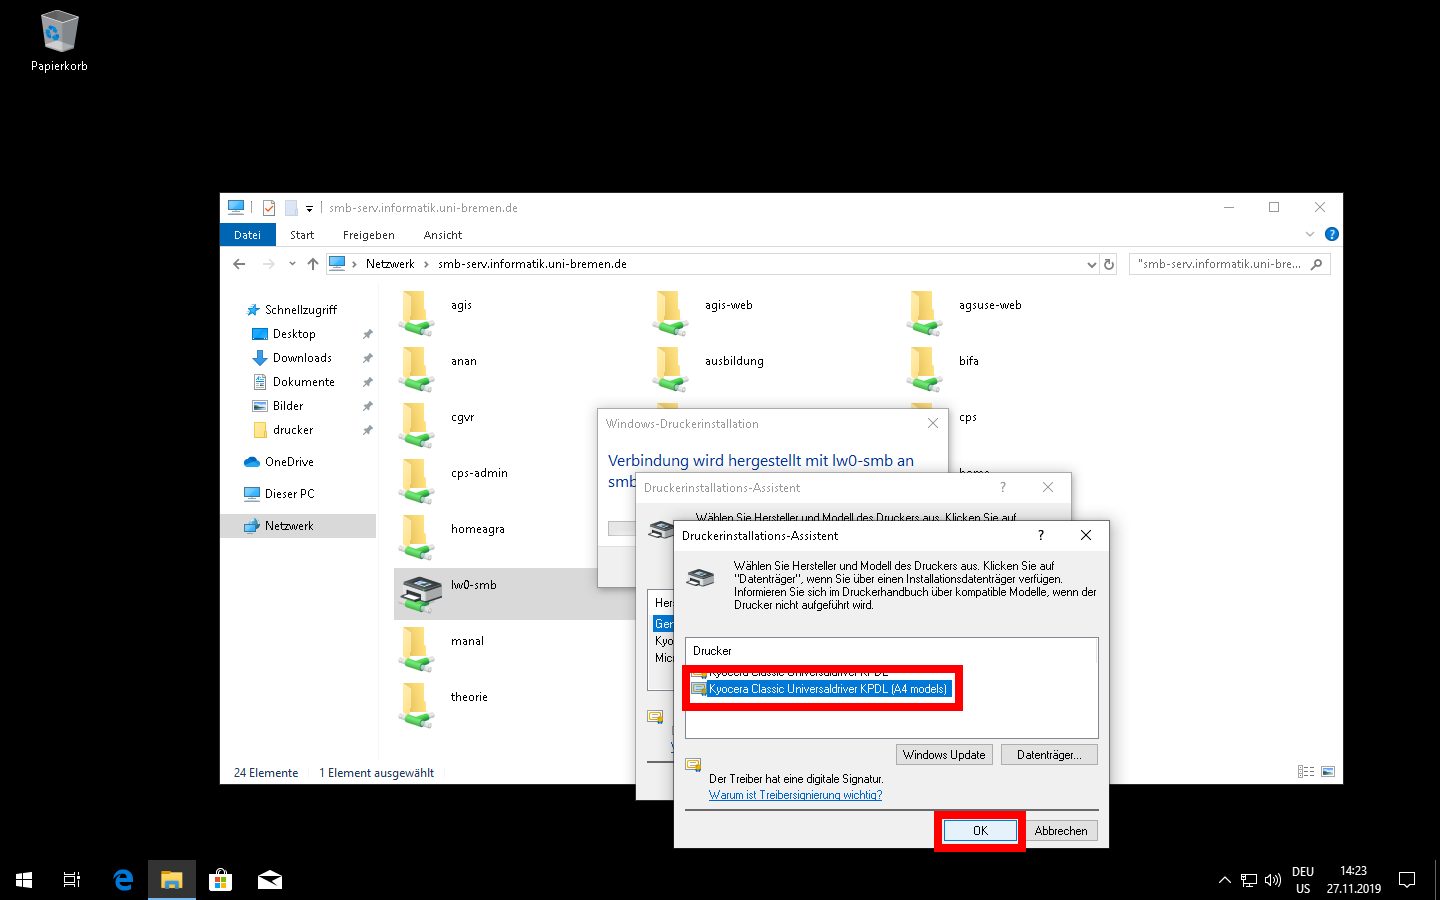
Task: Open the Datei menu
Action: click(248, 235)
